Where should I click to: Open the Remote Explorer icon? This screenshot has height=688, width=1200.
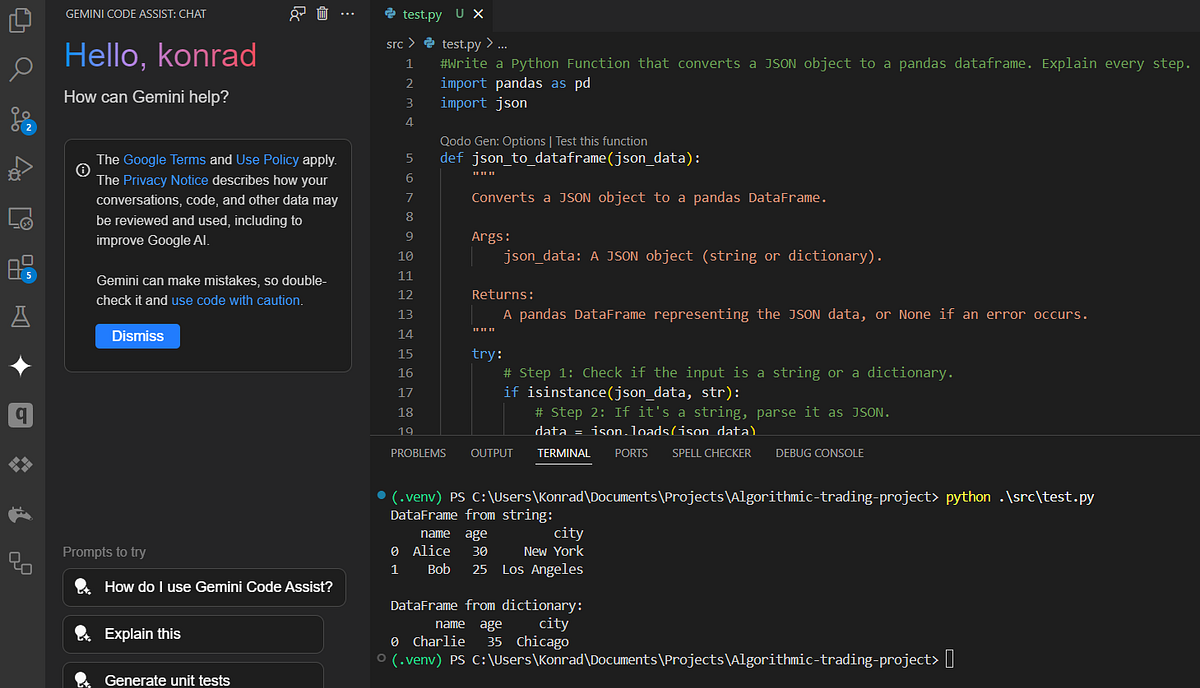(22, 218)
